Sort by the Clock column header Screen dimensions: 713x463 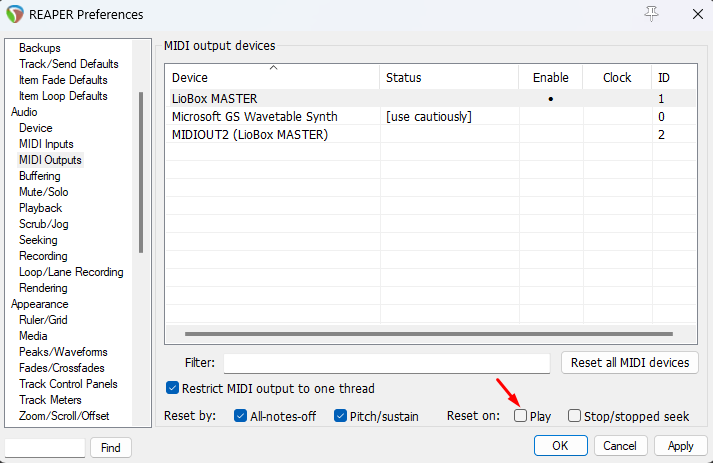[x=617, y=77]
